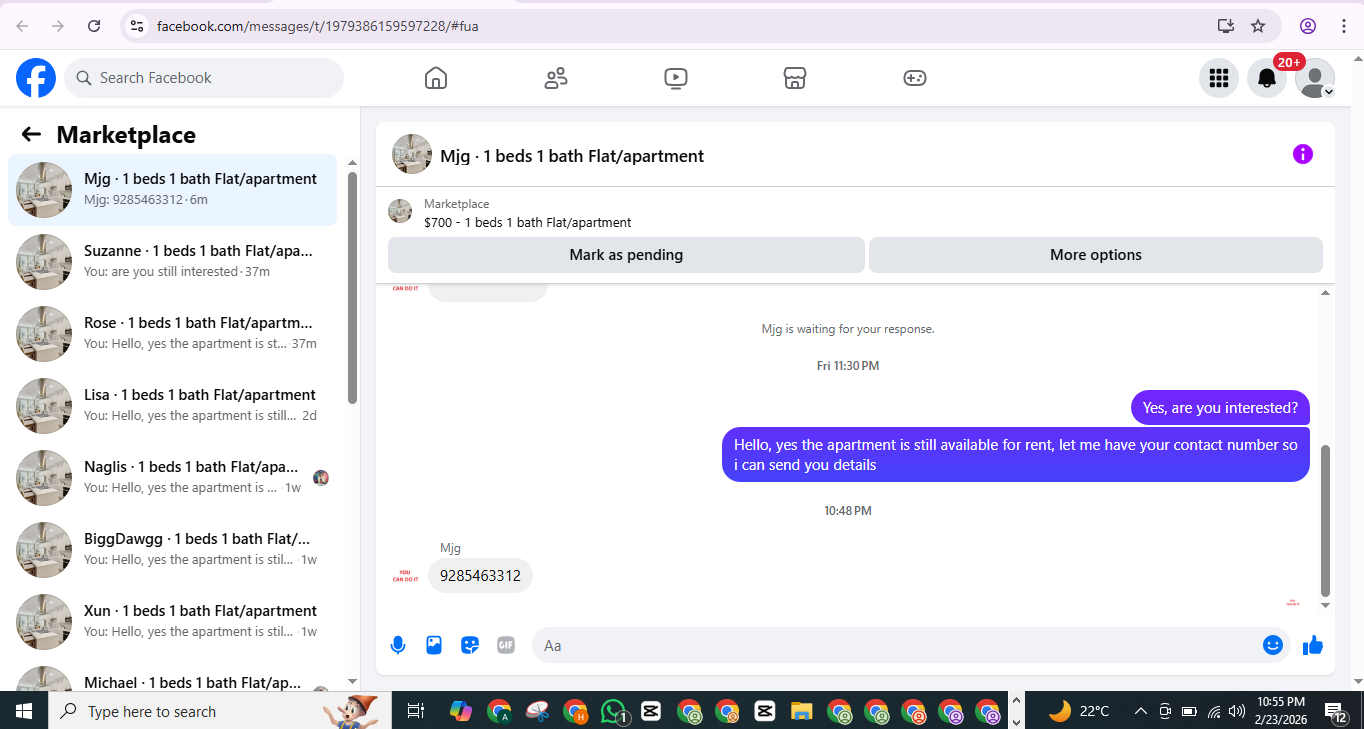Click the back arrow beside Marketplace

pos(31,135)
